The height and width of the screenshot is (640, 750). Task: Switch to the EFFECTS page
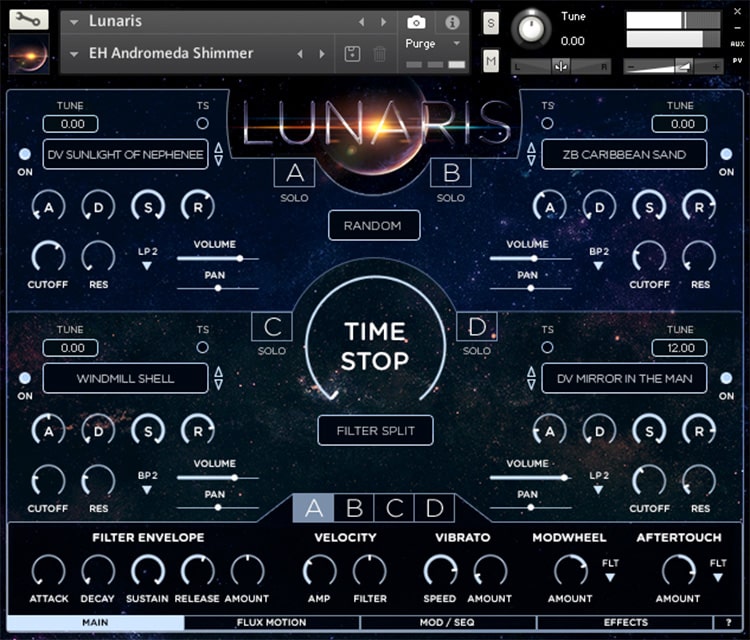click(x=625, y=622)
